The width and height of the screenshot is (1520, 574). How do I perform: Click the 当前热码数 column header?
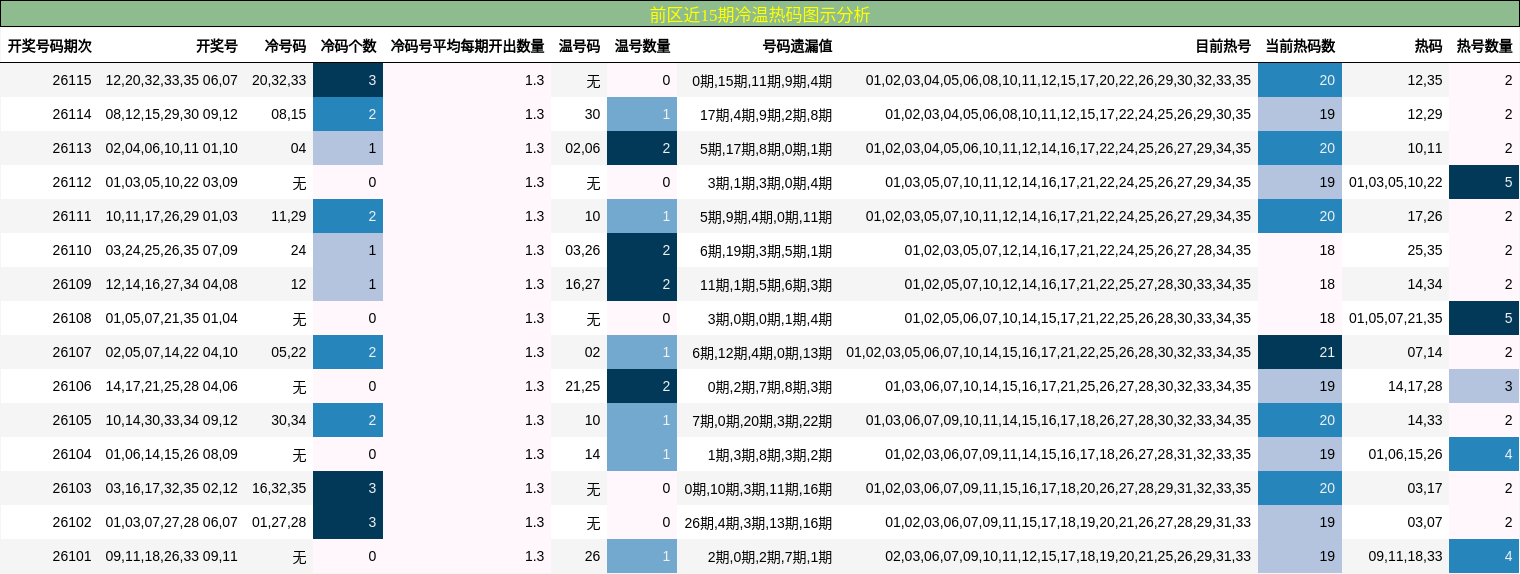pyautogui.click(x=1300, y=46)
